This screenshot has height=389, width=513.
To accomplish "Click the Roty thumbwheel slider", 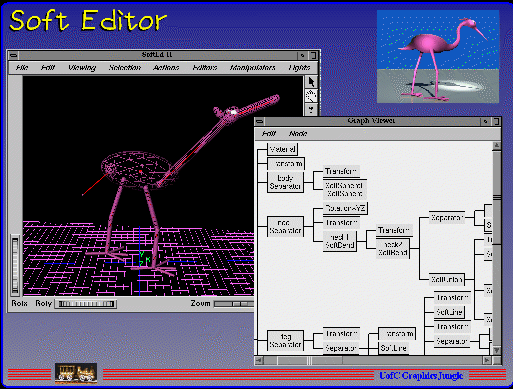I will pyautogui.click(x=86, y=304).
